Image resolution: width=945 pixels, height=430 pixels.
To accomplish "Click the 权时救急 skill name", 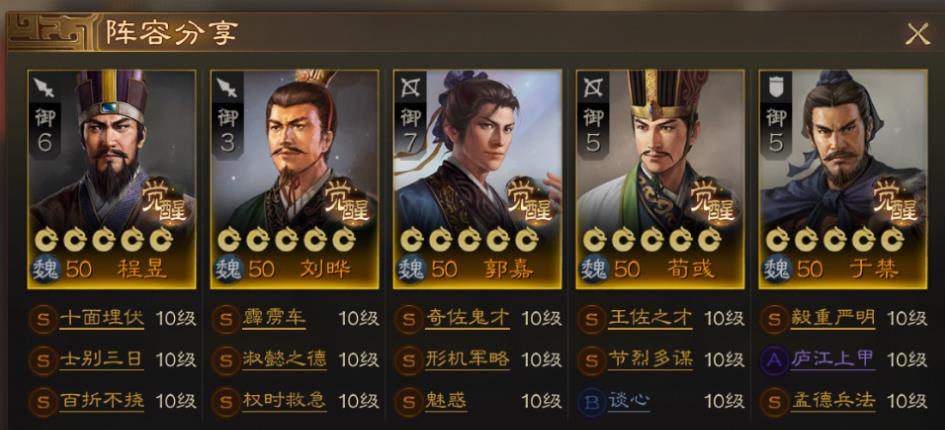I will [284, 401].
